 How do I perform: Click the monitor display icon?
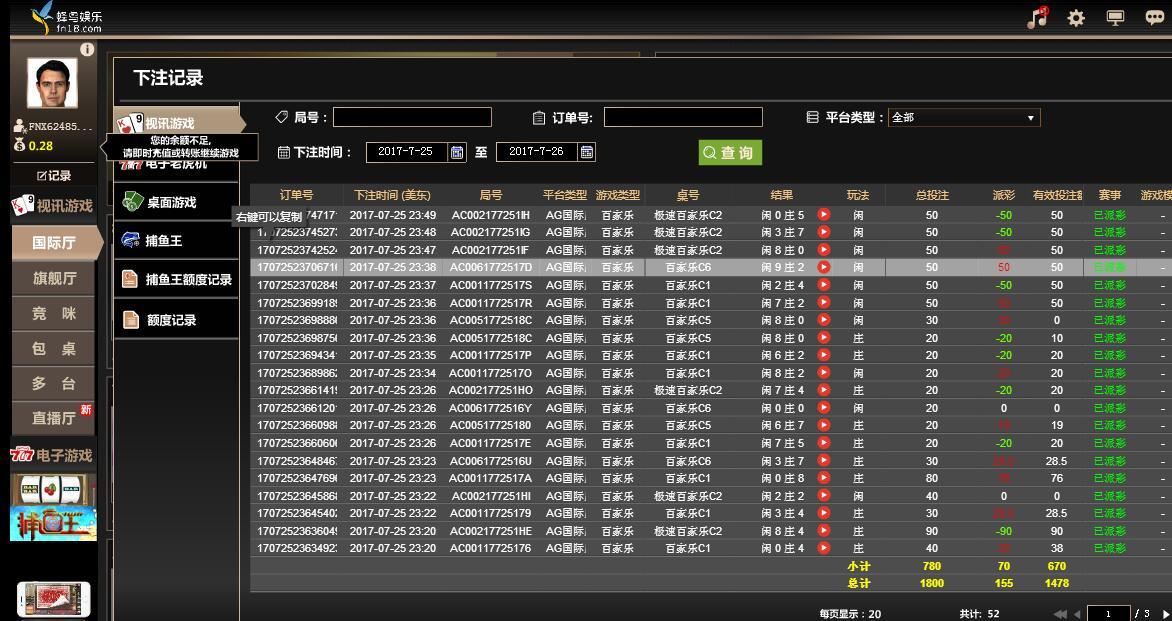pos(1115,18)
